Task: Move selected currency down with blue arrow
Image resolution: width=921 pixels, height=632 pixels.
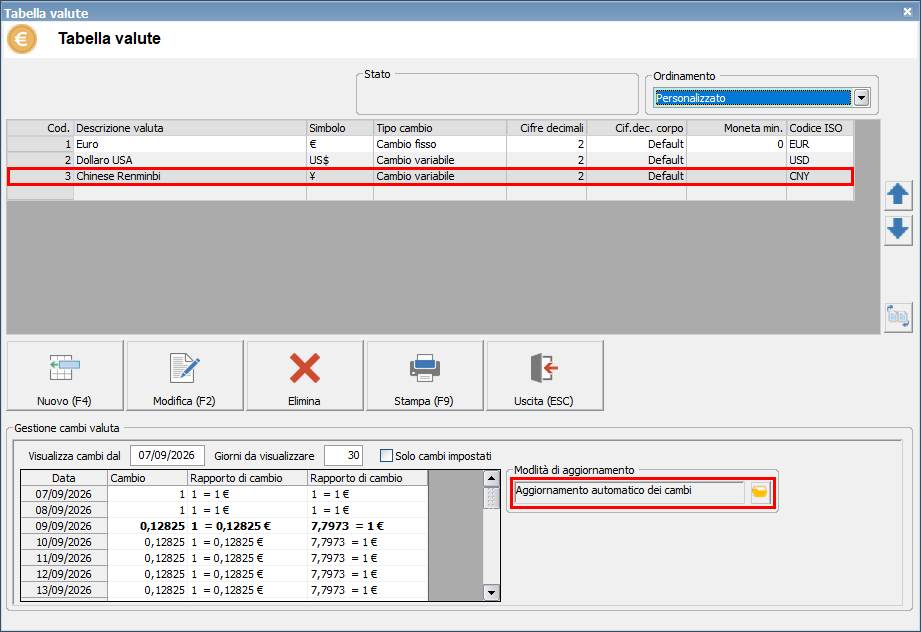Action: coord(898,230)
